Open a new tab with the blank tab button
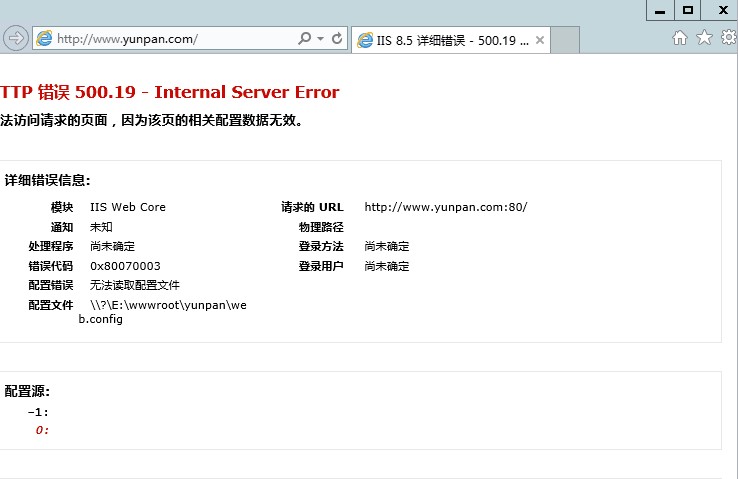The image size is (738, 479). click(565, 40)
